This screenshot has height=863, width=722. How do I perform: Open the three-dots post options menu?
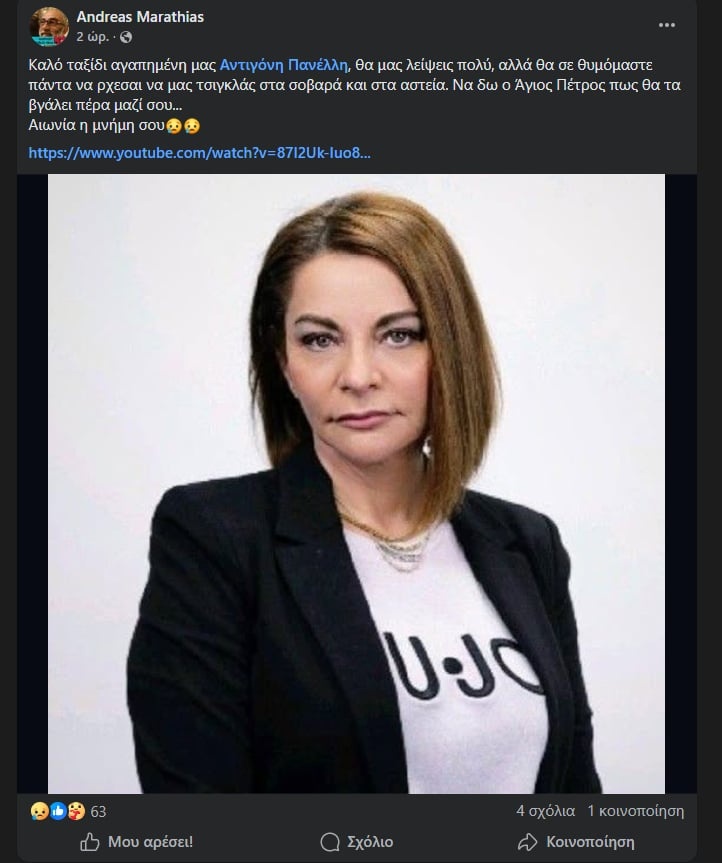pyautogui.click(x=666, y=25)
